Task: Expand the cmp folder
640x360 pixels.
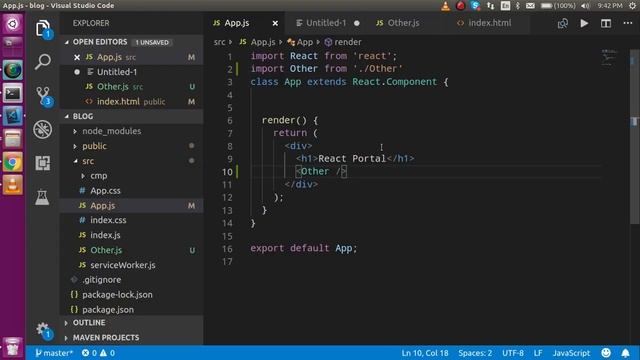Action: pos(83,176)
